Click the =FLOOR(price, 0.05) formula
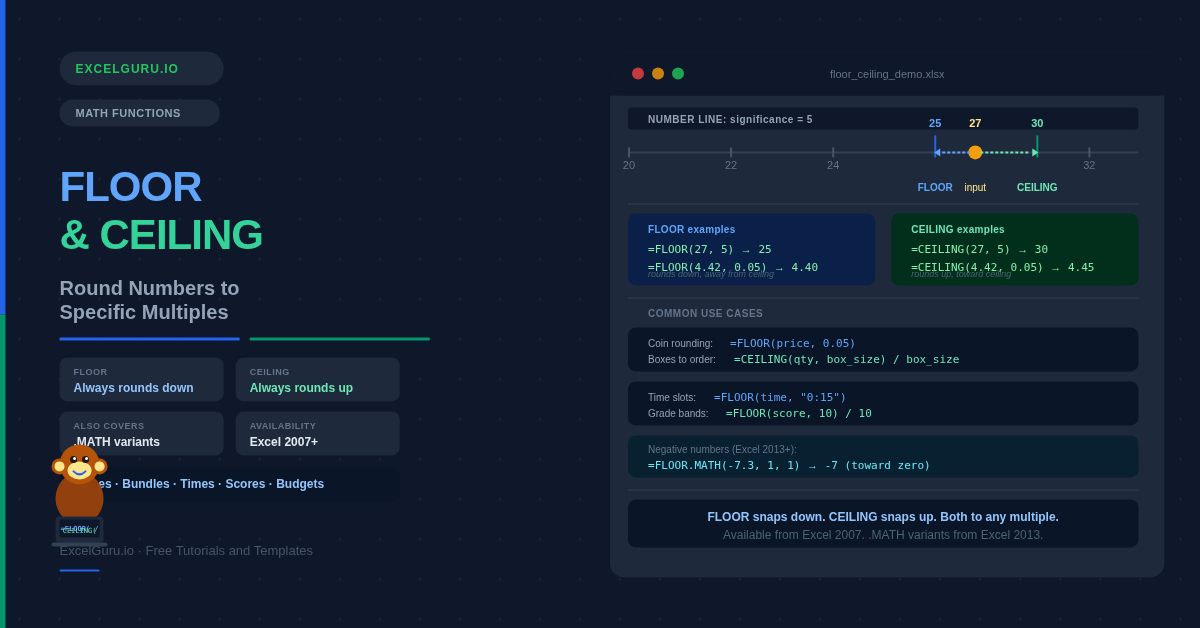 pyautogui.click(x=792, y=344)
